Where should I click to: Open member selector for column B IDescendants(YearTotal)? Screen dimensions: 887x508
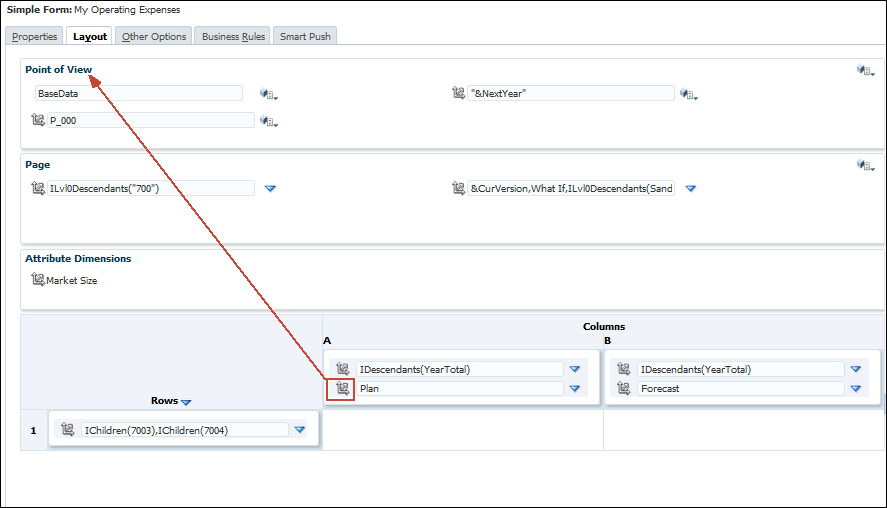pyautogui.click(x=623, y=369)
